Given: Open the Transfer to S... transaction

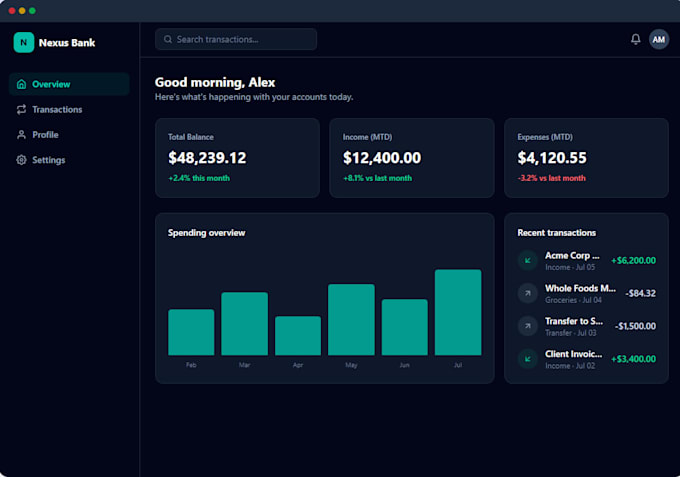Looking at the screenshot, I should [586, 326].
